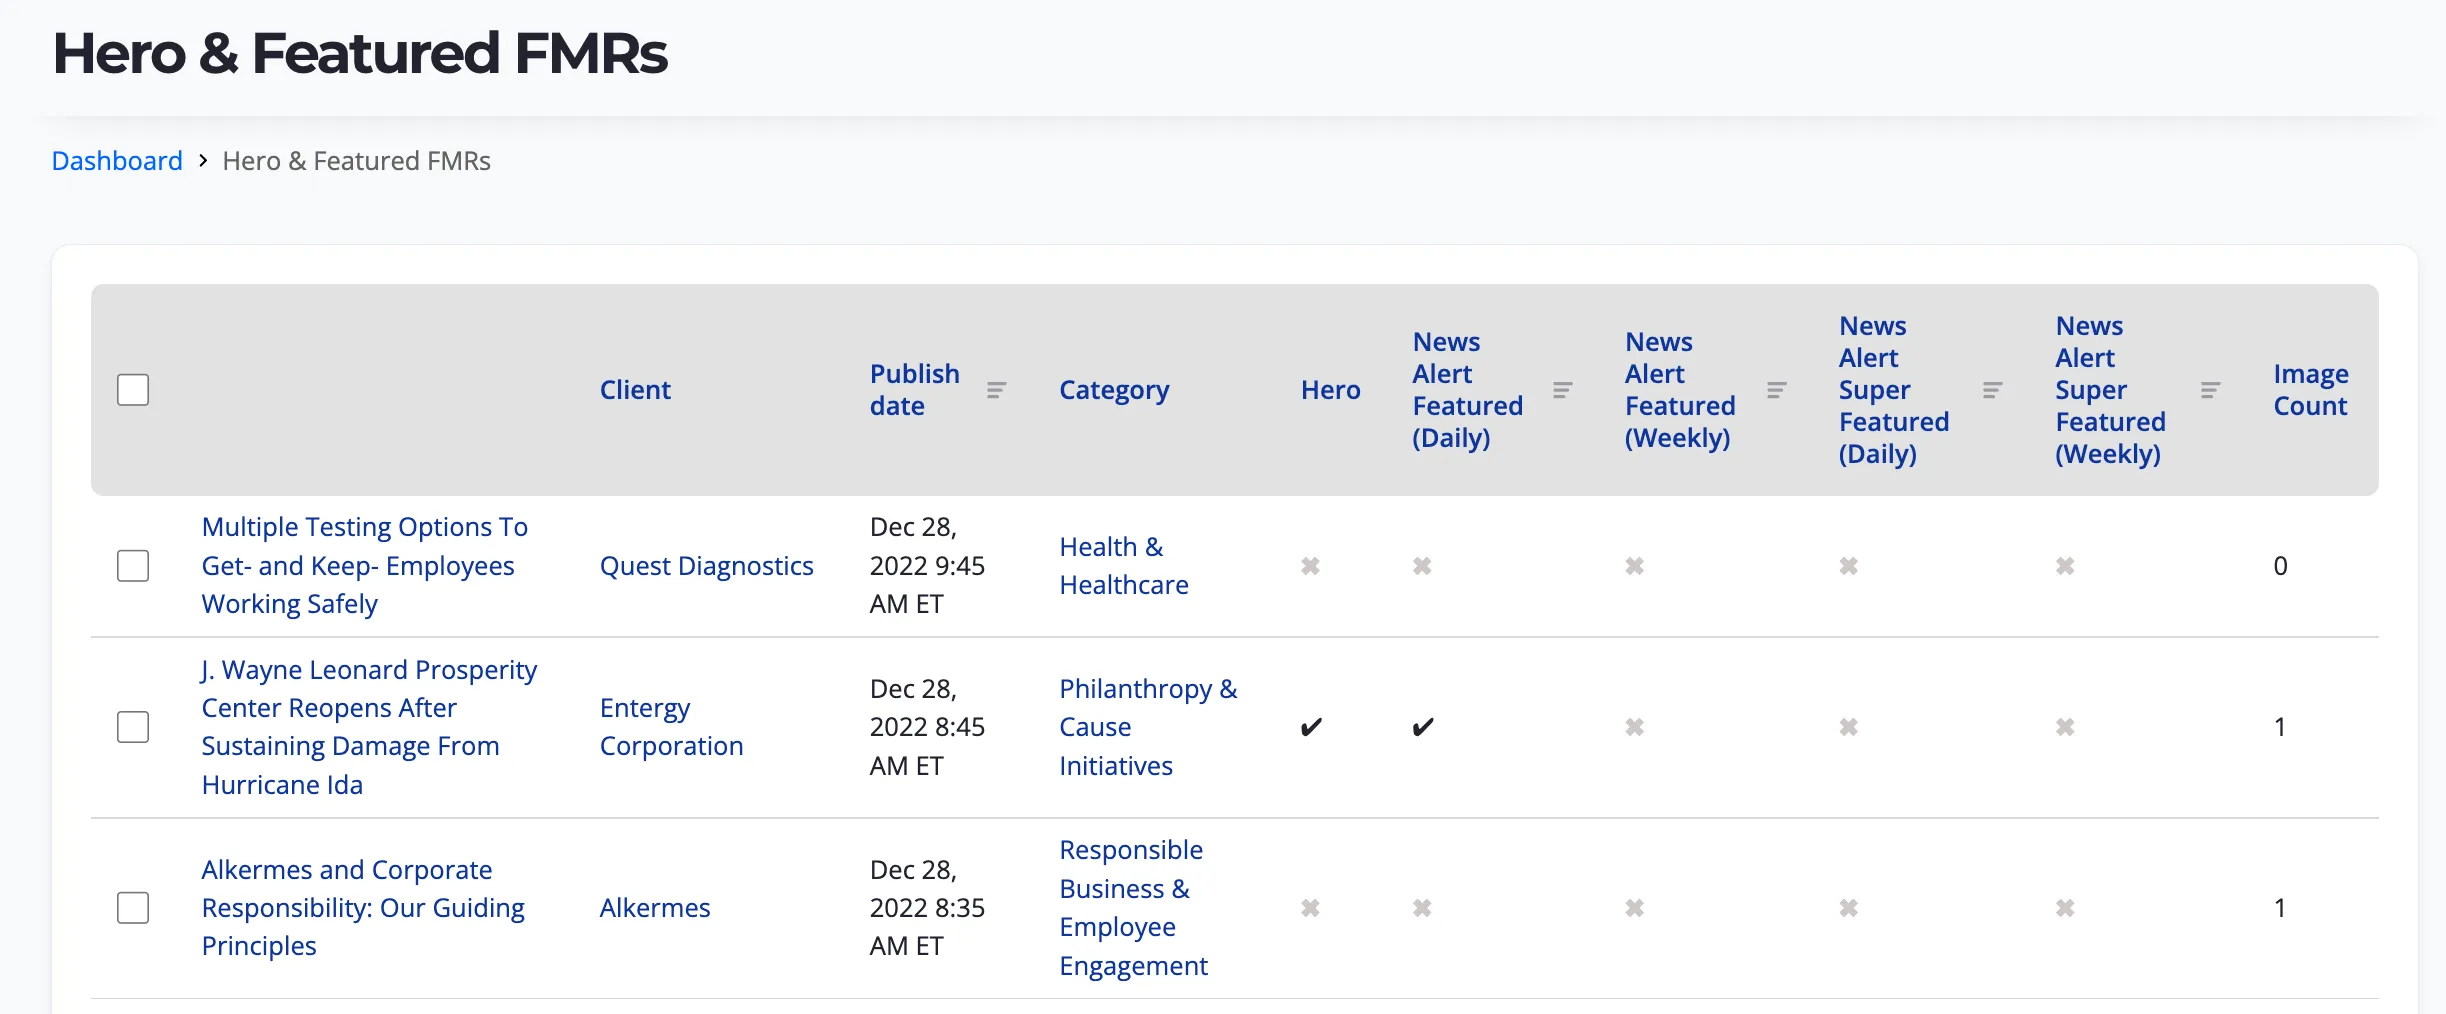Image resolution: width=2446 pixels, height=1014 pixels.
Task: Click Featured Weekly cross in Alkermes row
Action: point(1634,908)
